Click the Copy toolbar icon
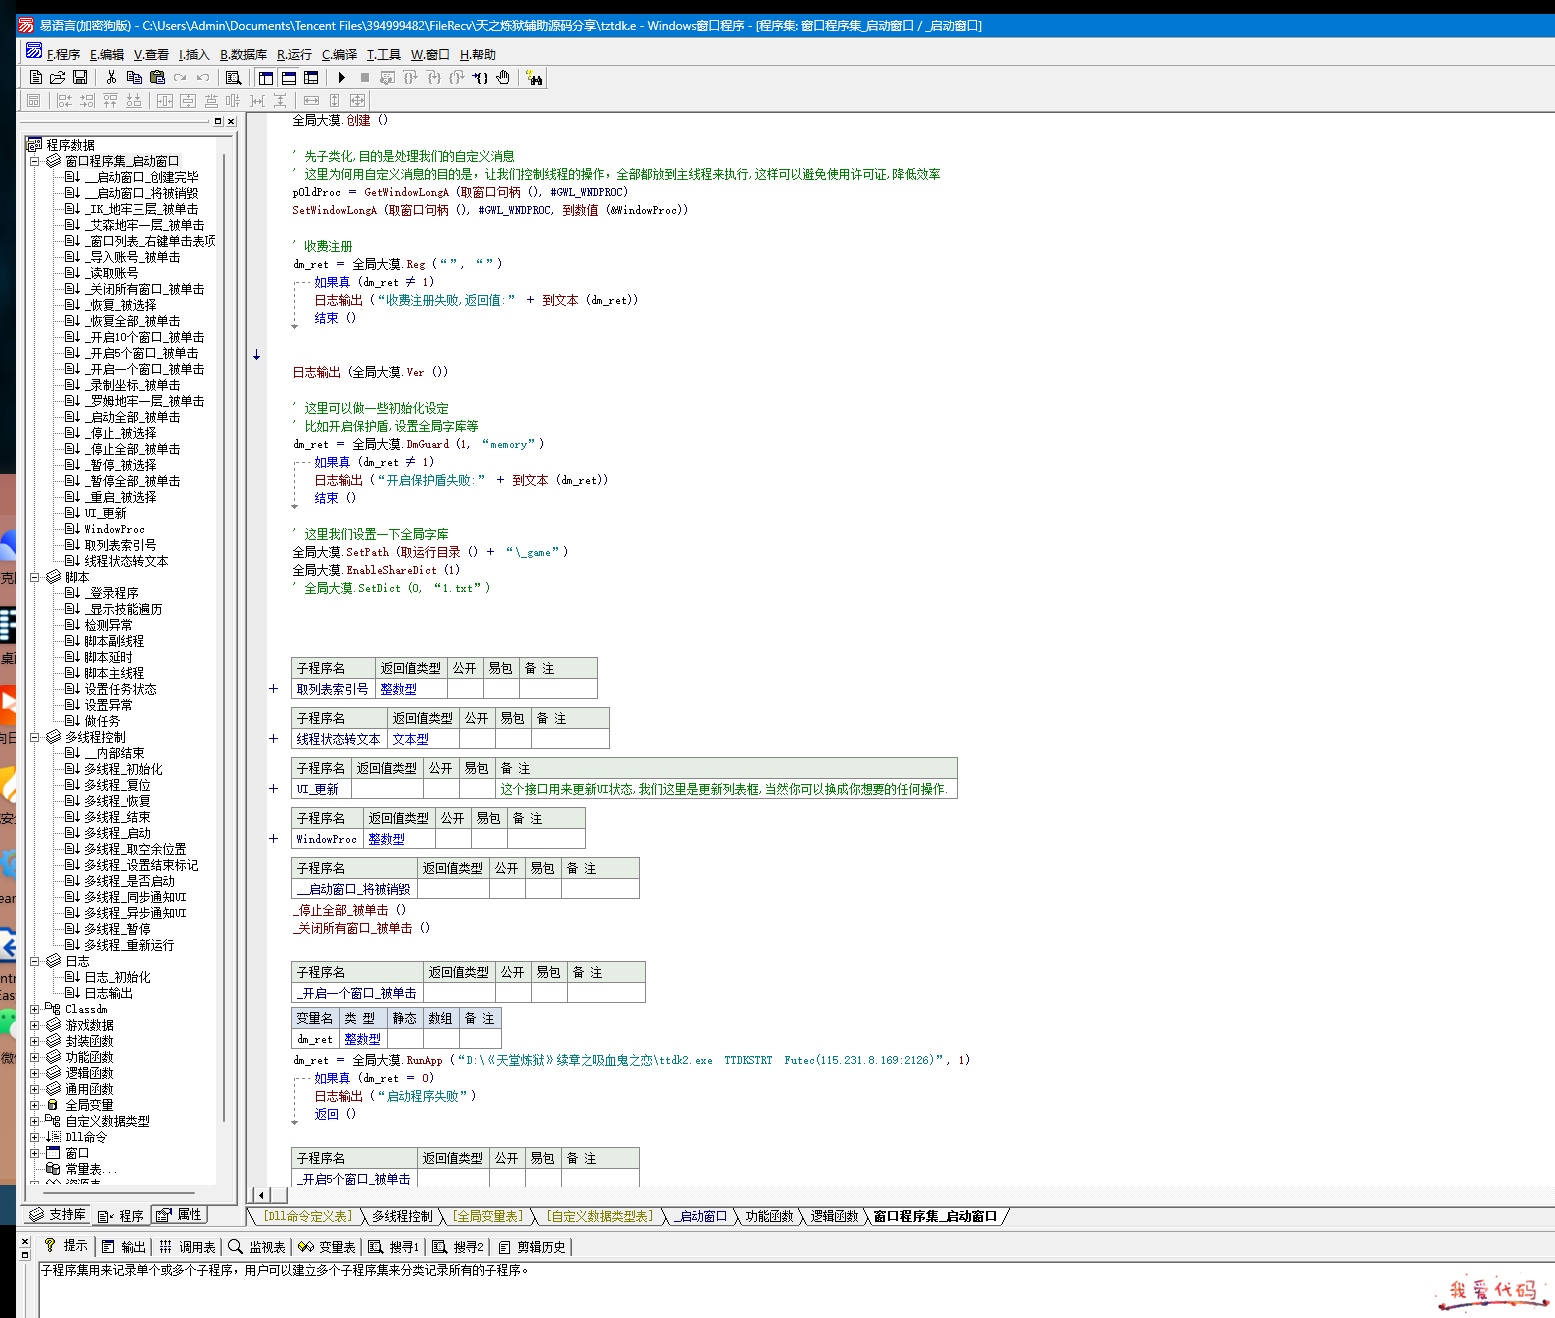The height and width of the screenshot is (1318, 1555). tap(134, 78)
